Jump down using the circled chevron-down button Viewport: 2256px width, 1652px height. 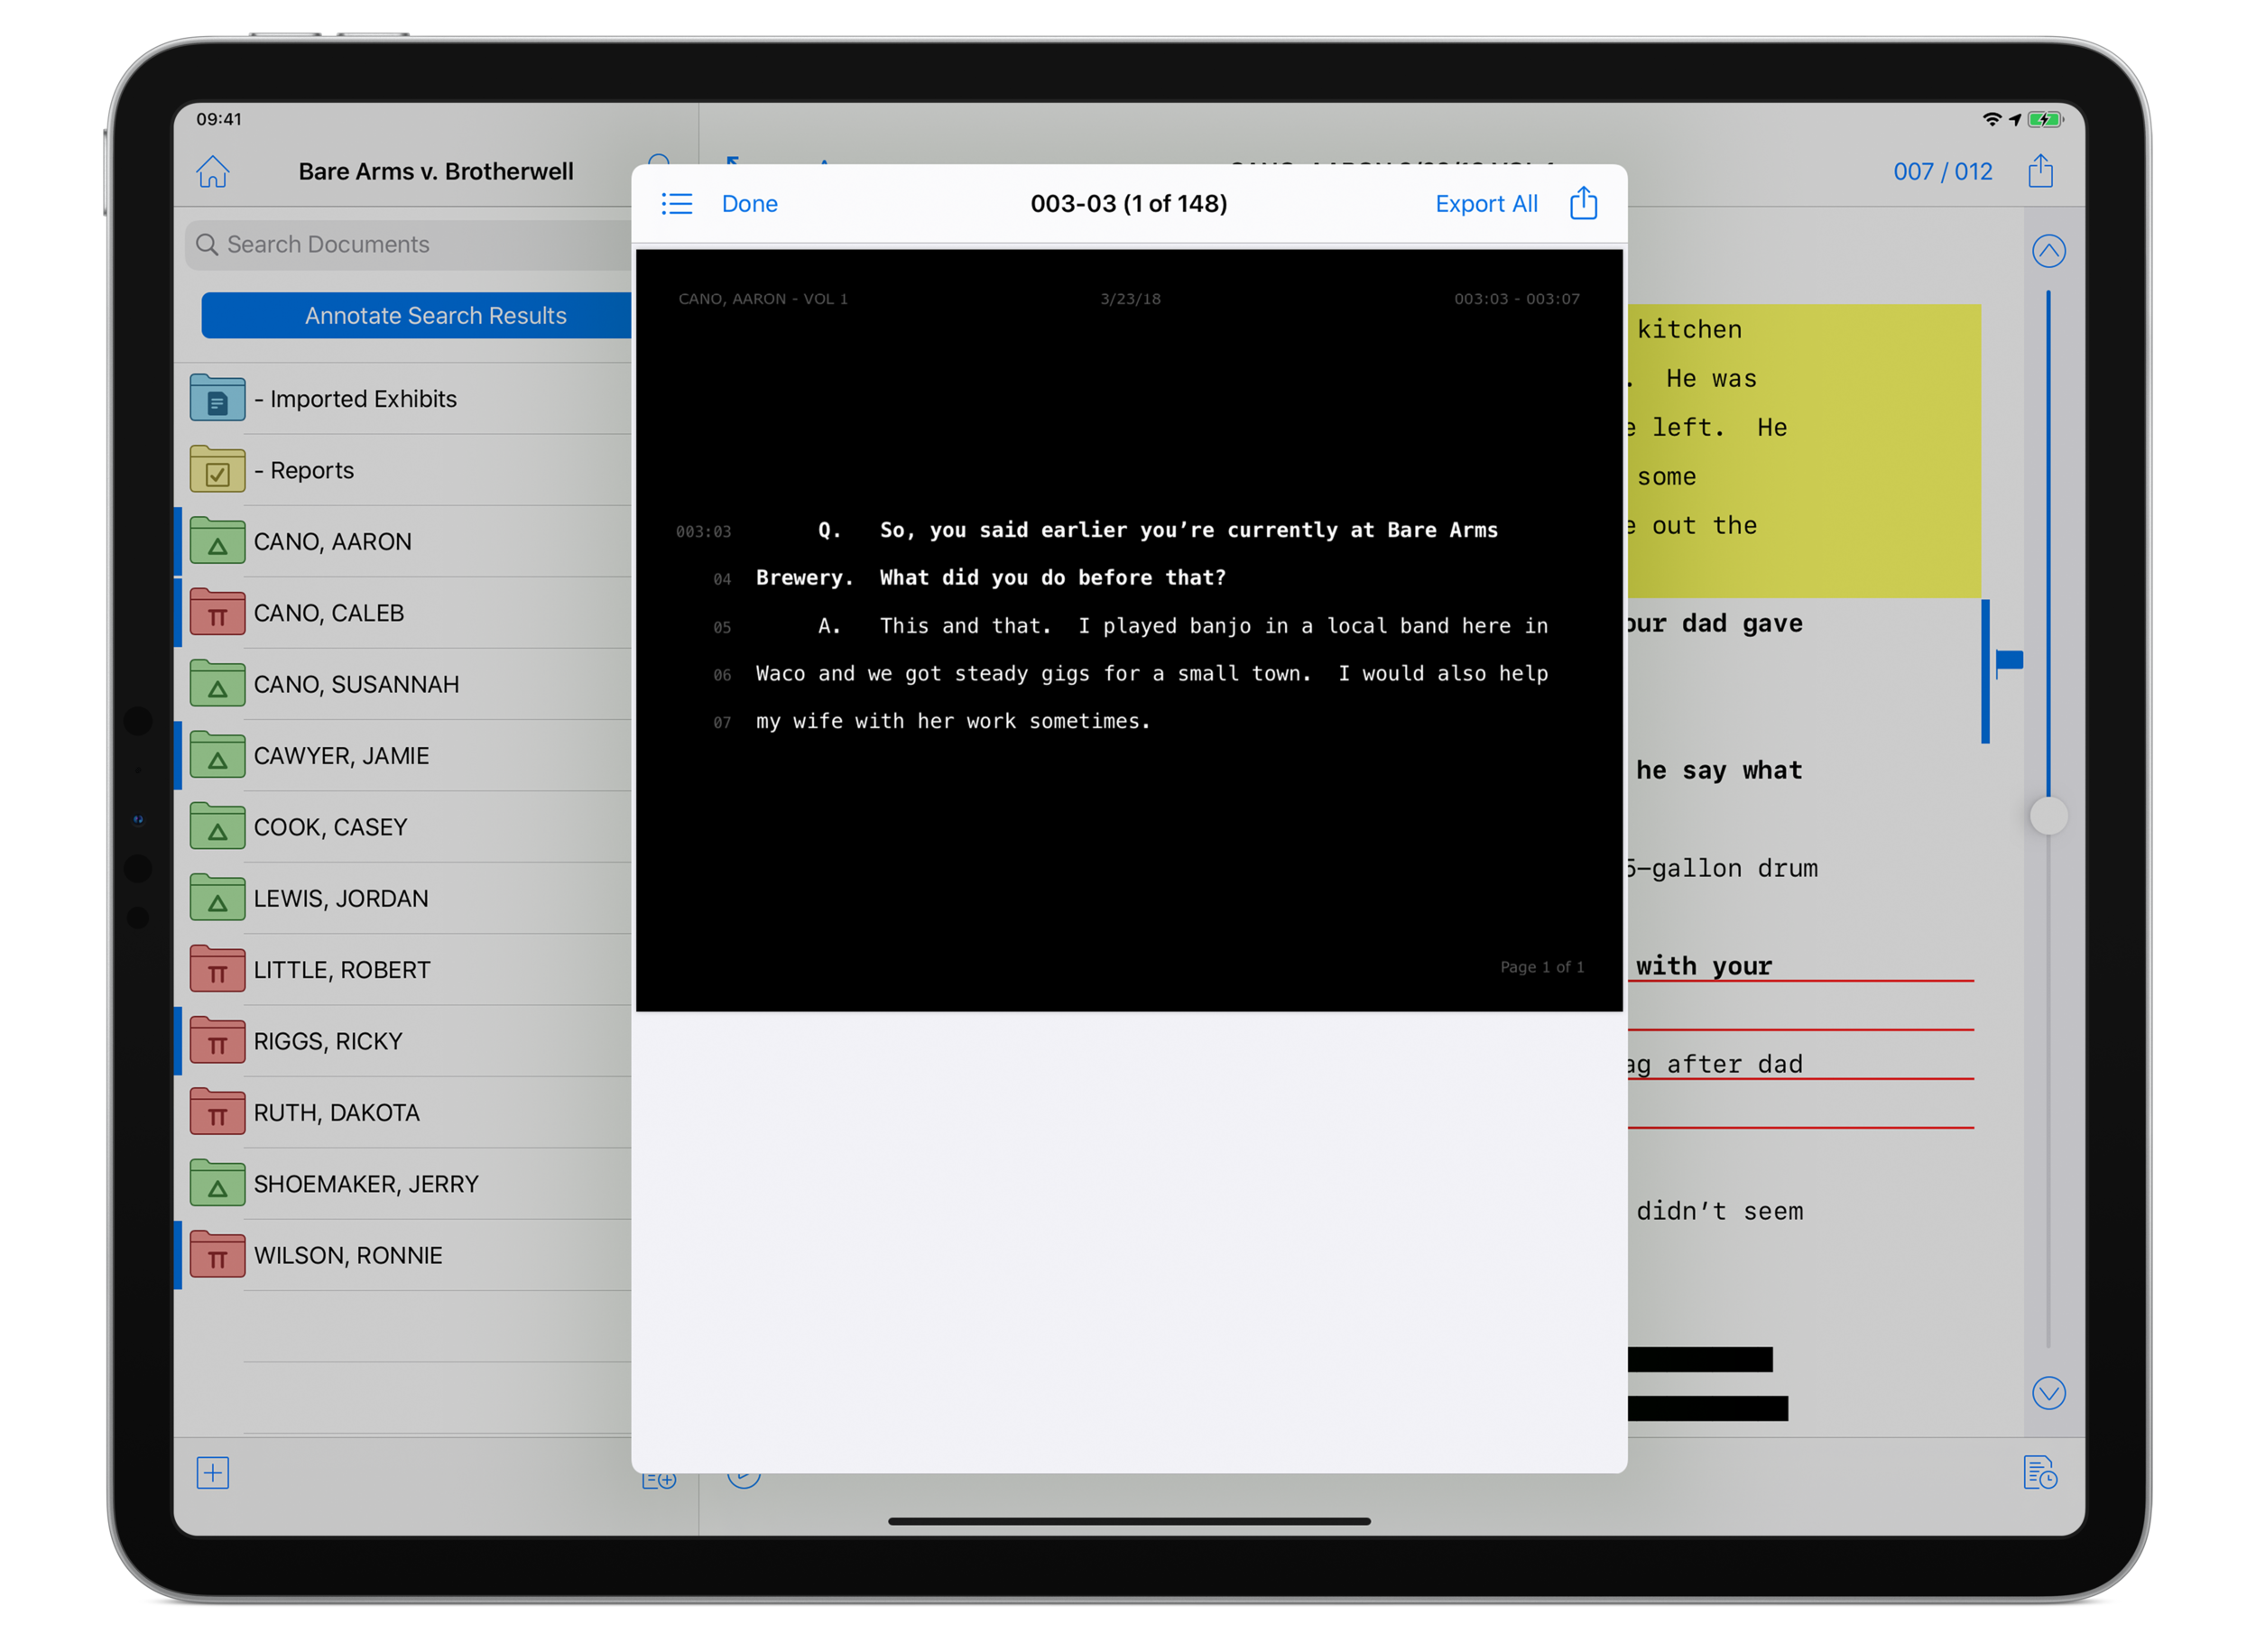[2048, 1392]
